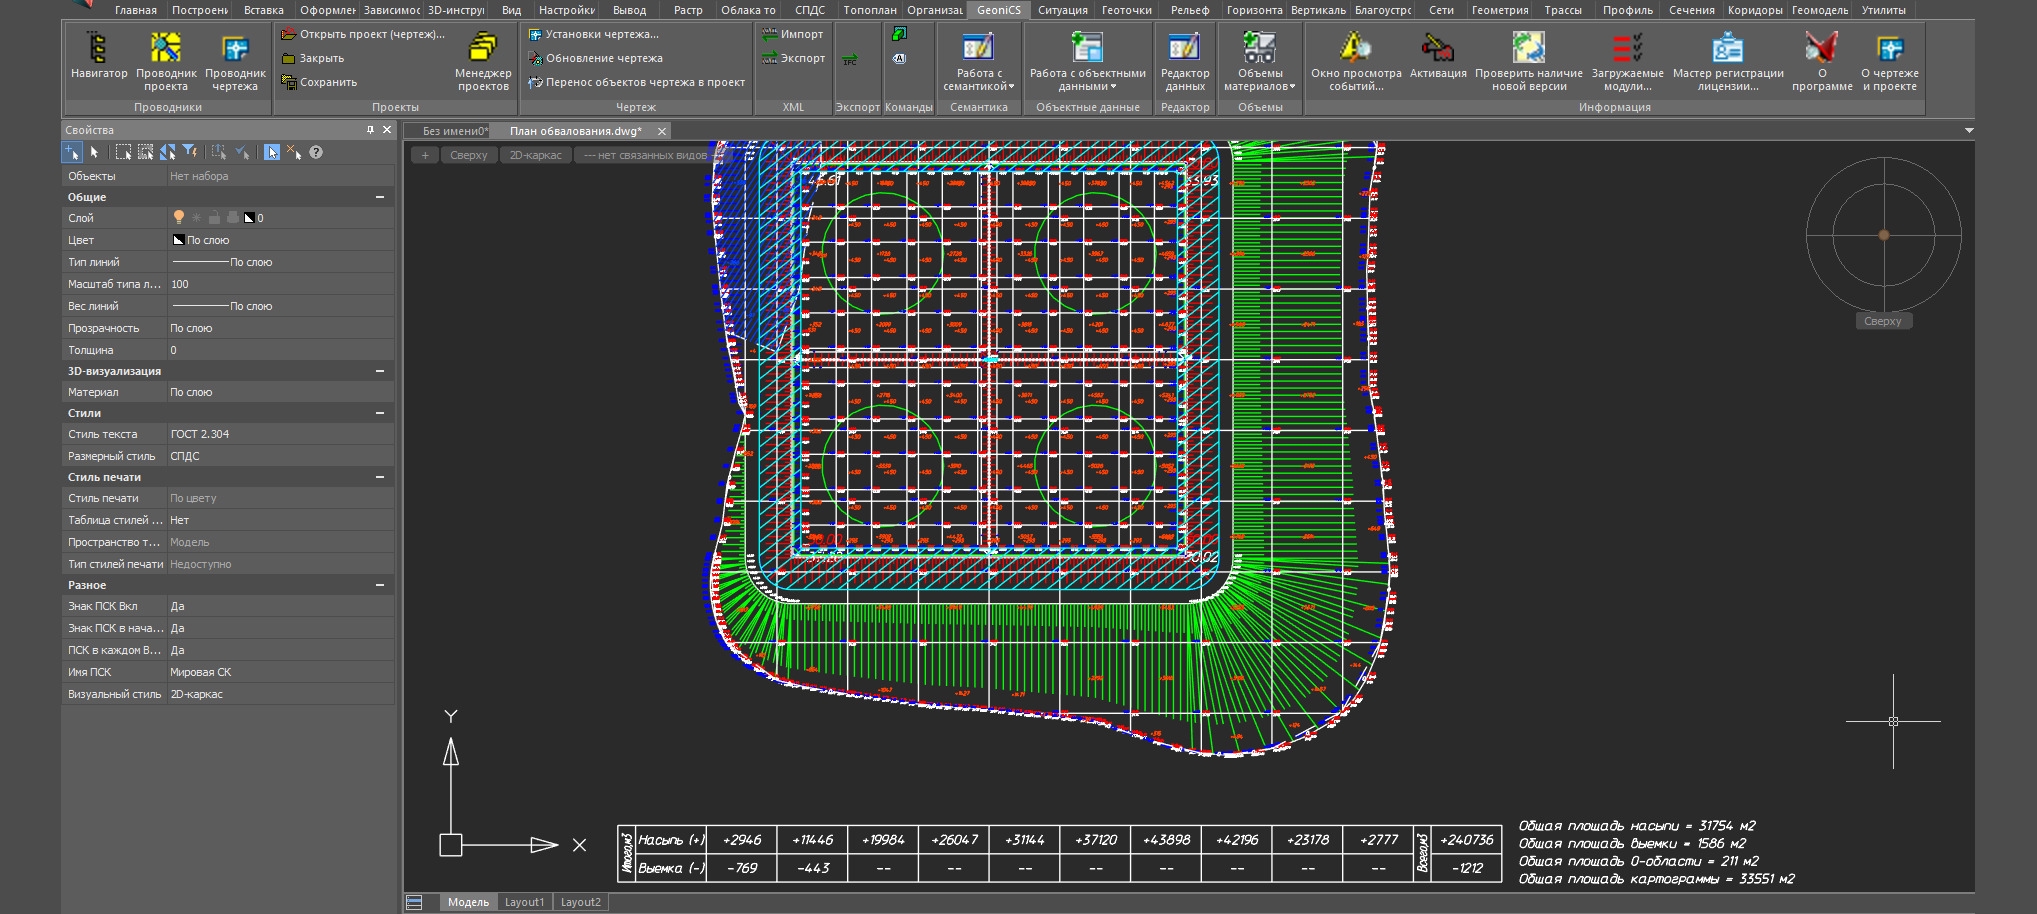
Task: Switch to Без имени0 document tab
Action: tap(455, 131)
